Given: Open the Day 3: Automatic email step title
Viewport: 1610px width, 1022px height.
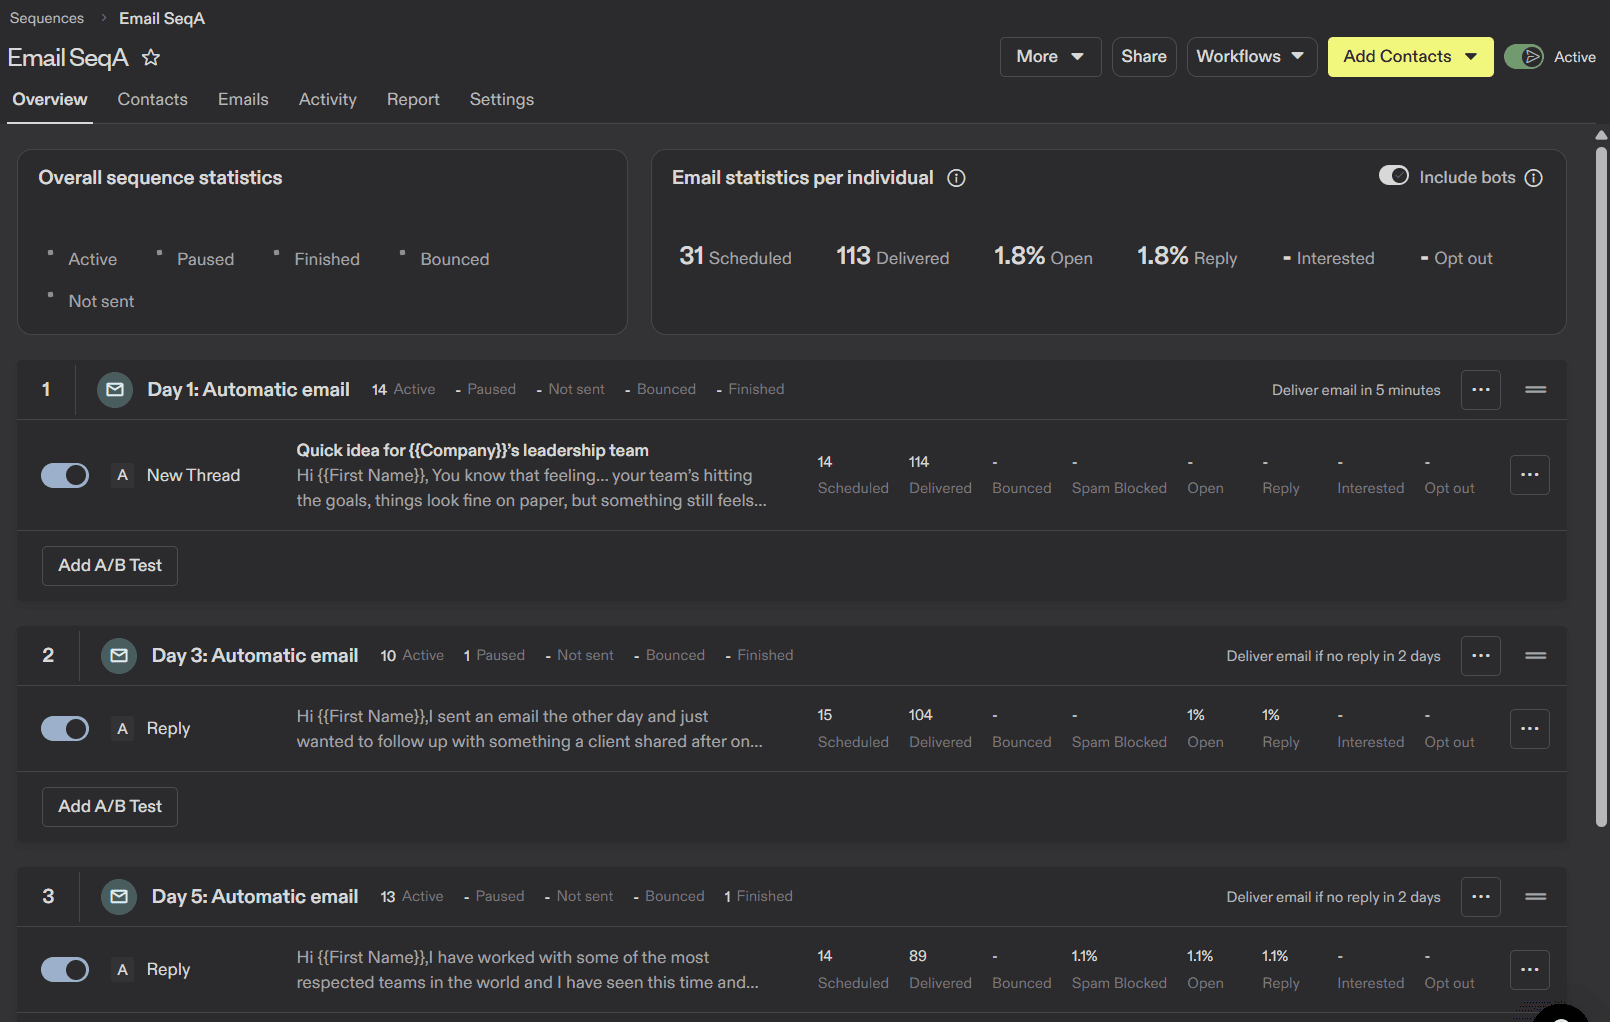Looking at the screenshot, I should pyautogui.click(x=255, y=656).
